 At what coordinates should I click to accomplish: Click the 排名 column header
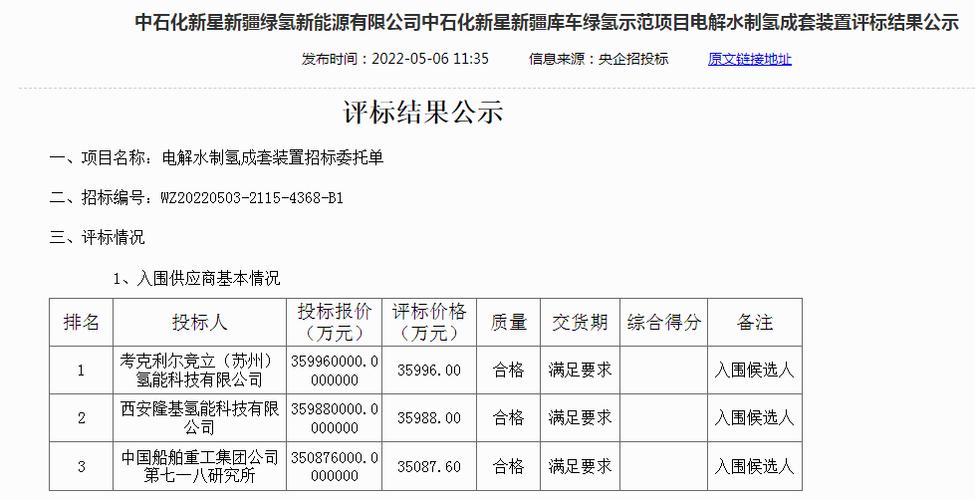pos(81,322)
